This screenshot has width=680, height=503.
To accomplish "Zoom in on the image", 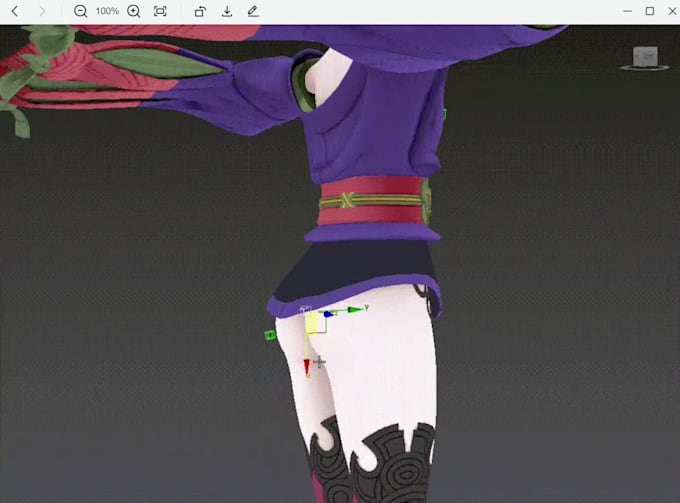I will pyautogui.click(x=134, y=11).
